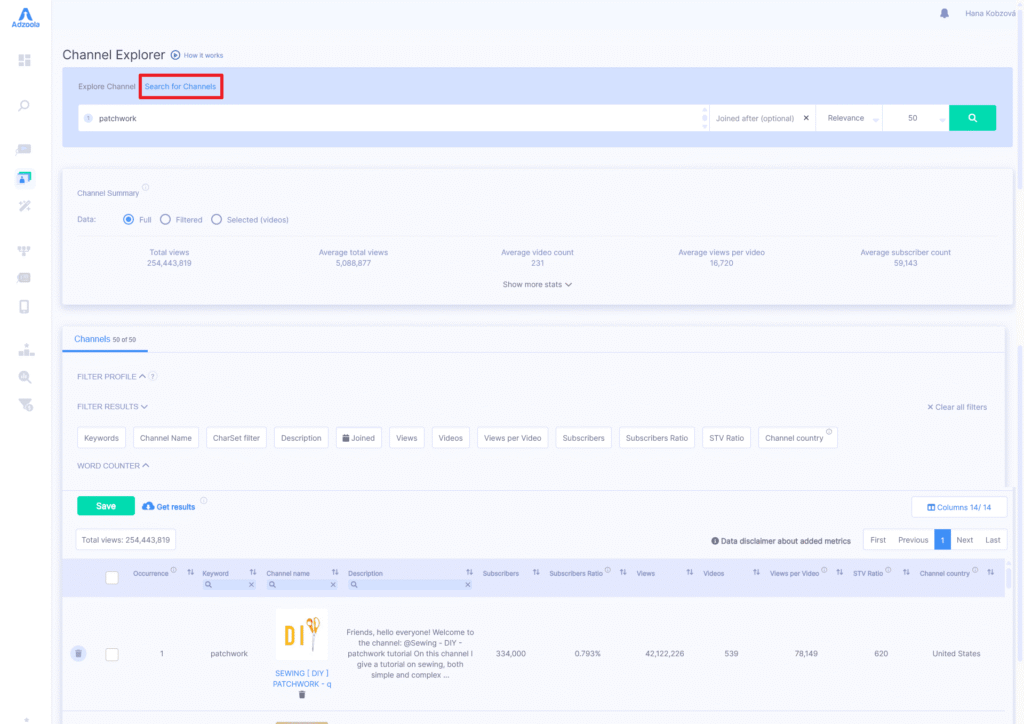Open the Explore Channel tab
This screenshot has width=1024, height=724.
pyautogui.click(x=106, y=86)
